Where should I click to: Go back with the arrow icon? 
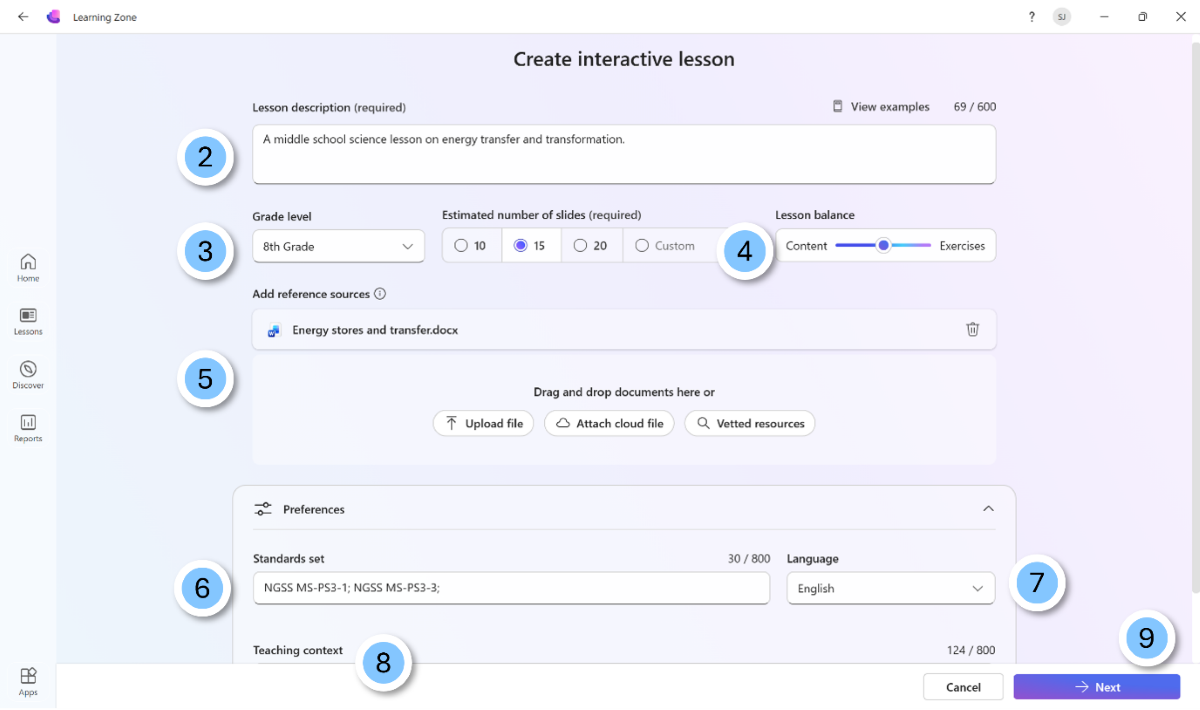(x=23, y=17)
